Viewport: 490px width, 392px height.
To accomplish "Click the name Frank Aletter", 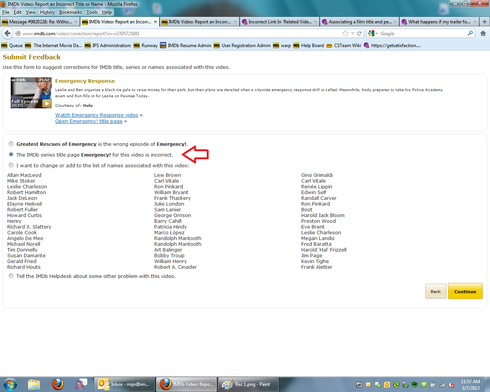I will click(x=316, y=267).
